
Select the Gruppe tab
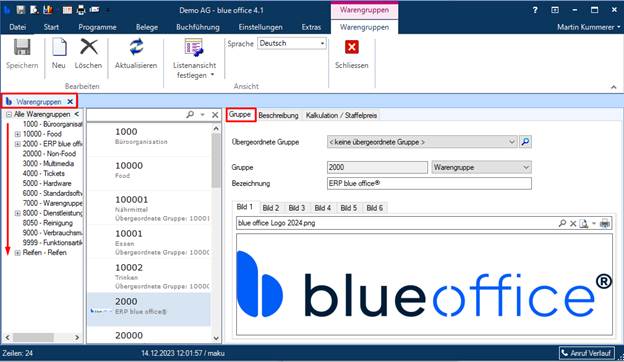pos(240,115)
